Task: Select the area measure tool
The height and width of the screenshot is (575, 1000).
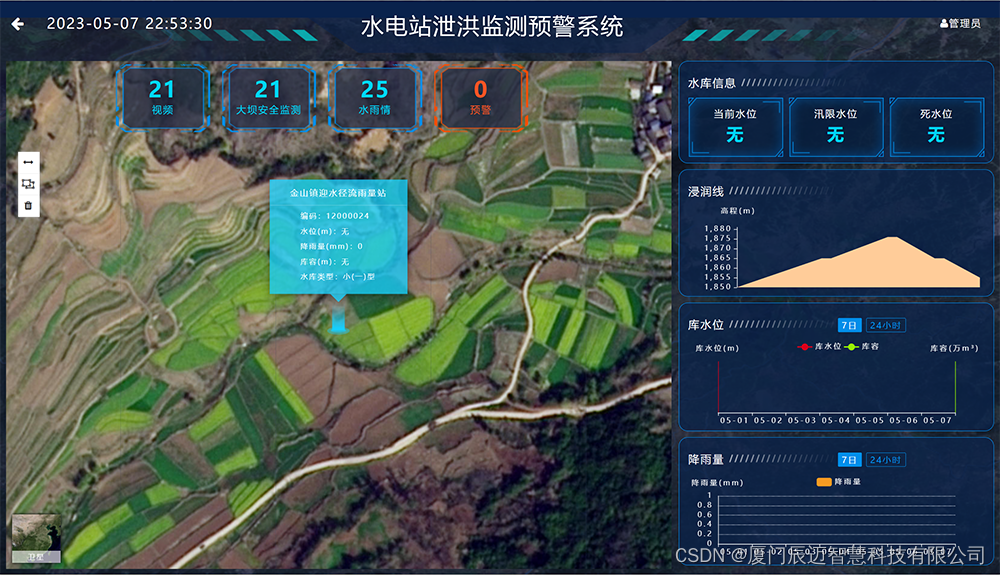Action: pos(28,184)
